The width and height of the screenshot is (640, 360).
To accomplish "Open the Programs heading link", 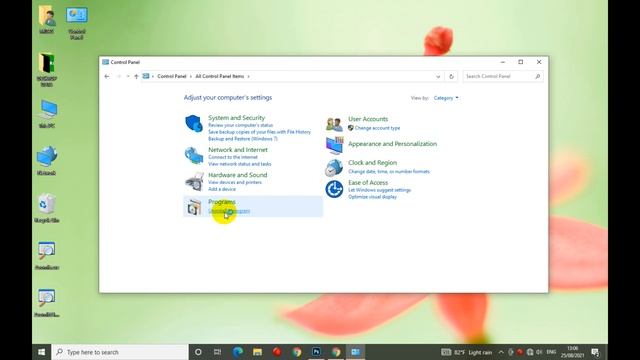I will [x=222, y=202].
